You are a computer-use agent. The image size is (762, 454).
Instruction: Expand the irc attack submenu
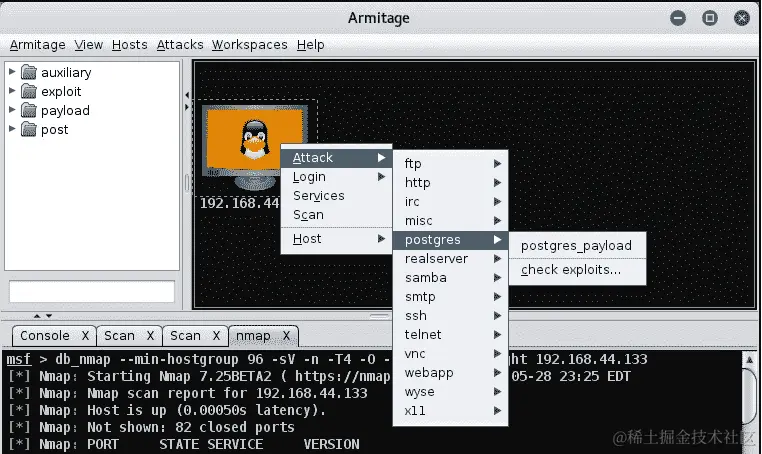point(450,201)
